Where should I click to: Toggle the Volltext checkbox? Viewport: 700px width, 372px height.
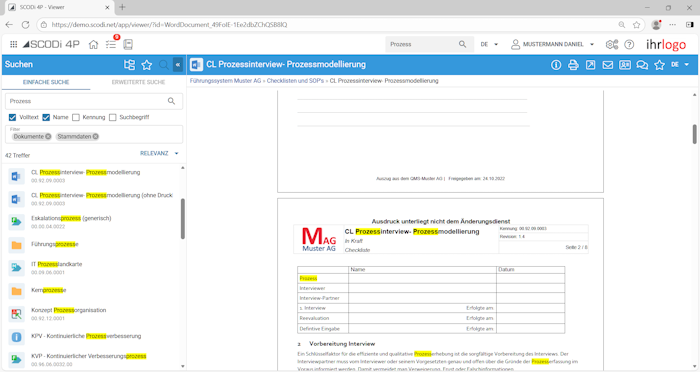click(12, 117)
